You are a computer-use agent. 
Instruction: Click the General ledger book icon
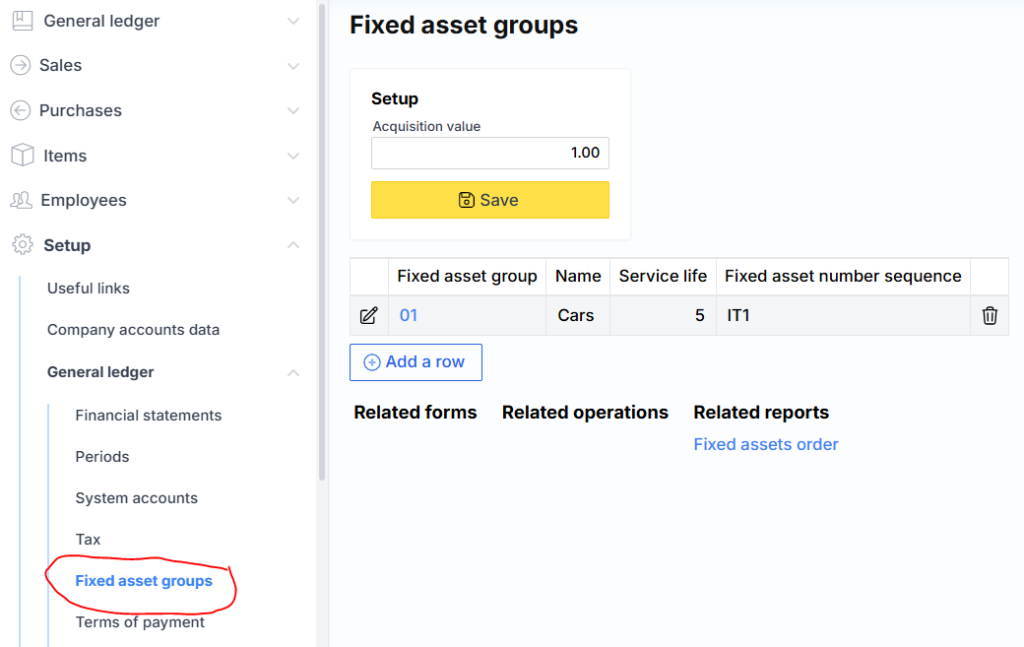point(22,21)
